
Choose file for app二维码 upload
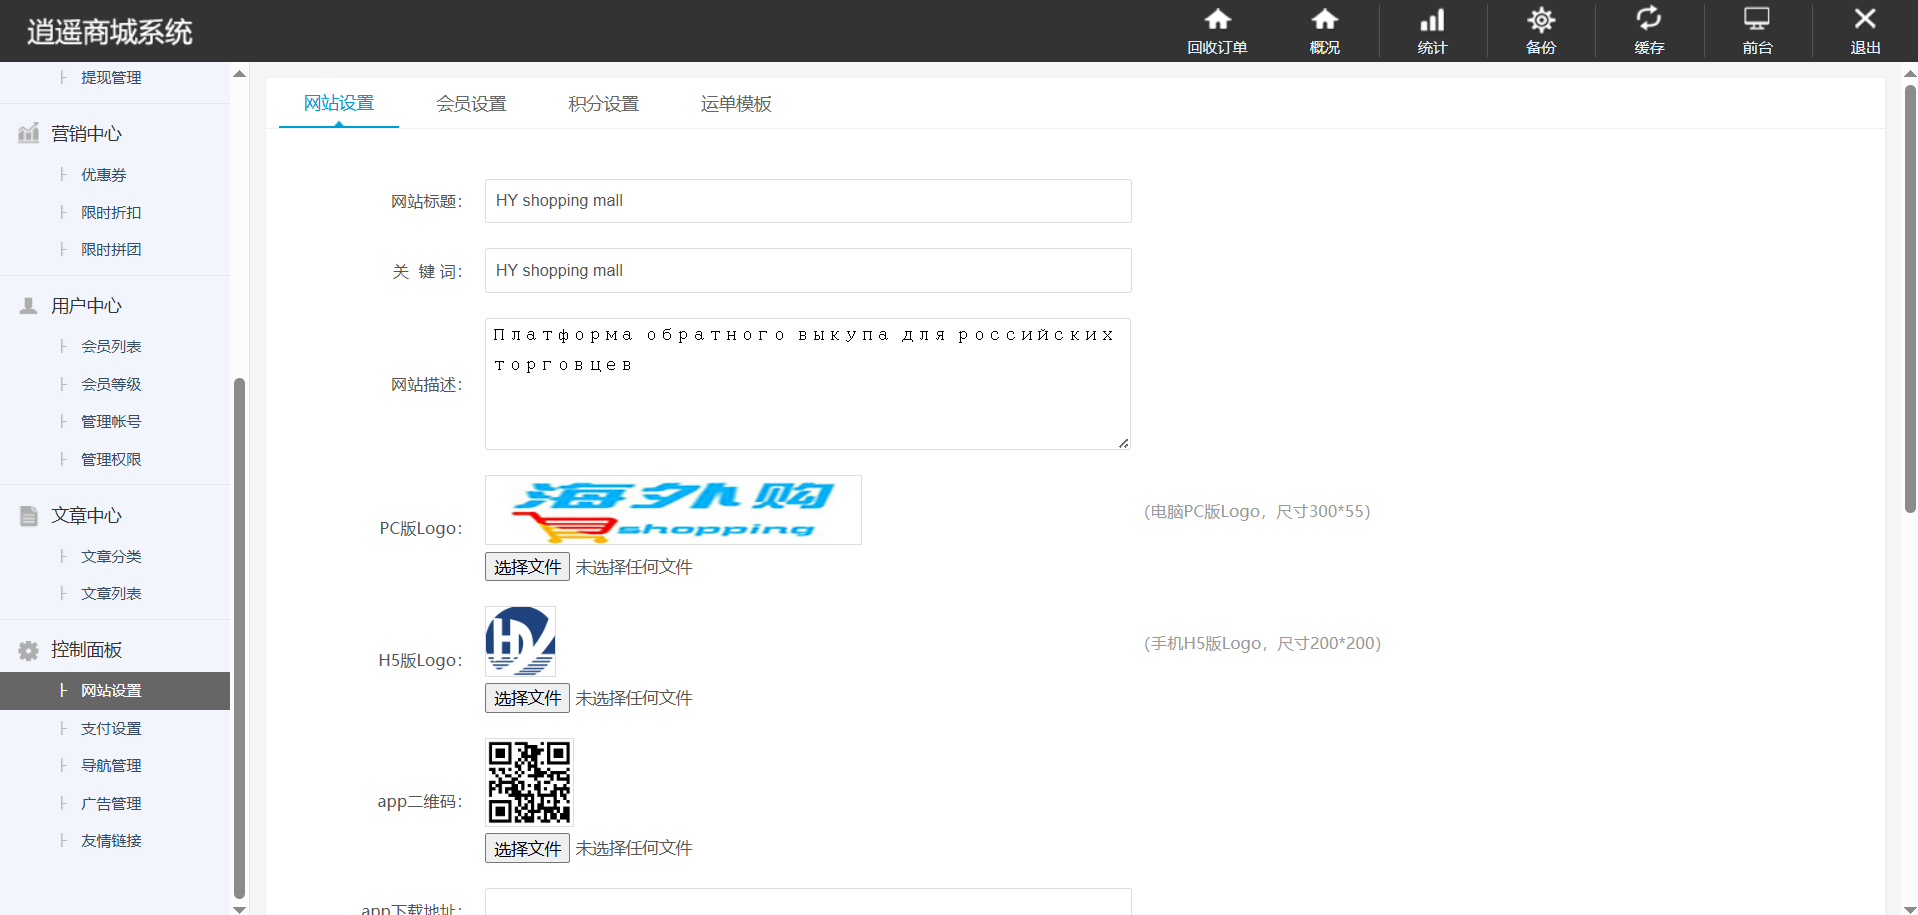(x=527, y=848)
